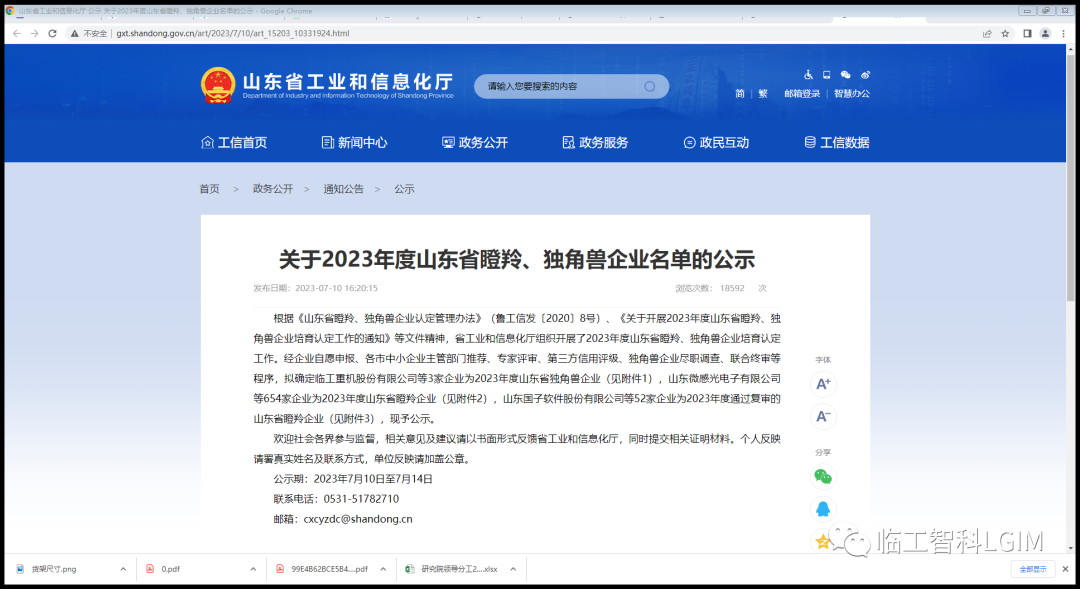
Task: Share article via QQ penguin icon
Action: tap(823, 509)
